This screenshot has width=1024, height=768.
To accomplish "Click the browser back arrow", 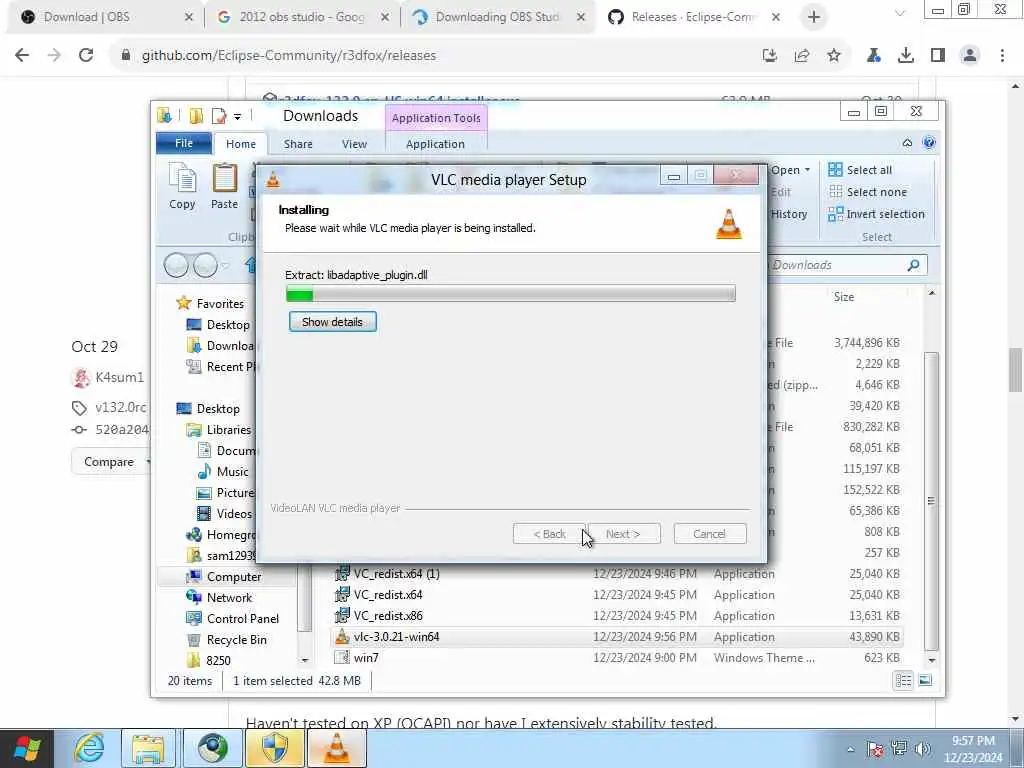I will 22,56.
